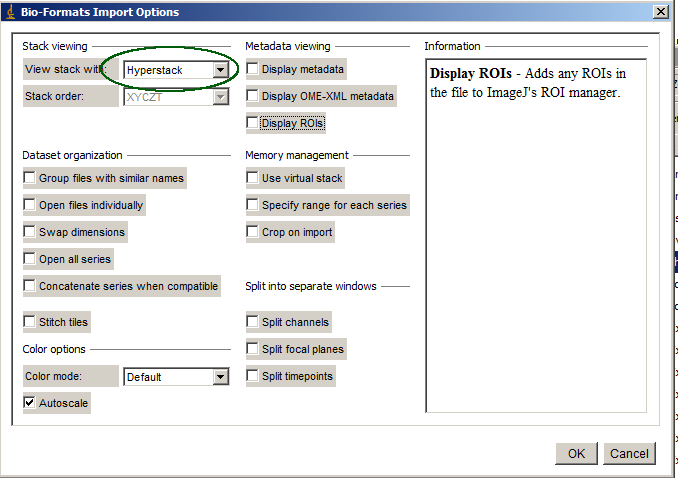The width and height of the screenshot is (678, 478).
Task: Click the microscope icon in title bar
Action: 10,11
